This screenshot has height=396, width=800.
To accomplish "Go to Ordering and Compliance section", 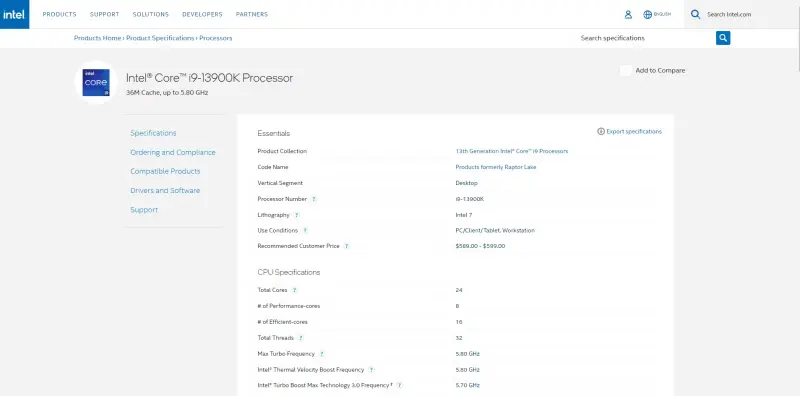I will 173,152.
